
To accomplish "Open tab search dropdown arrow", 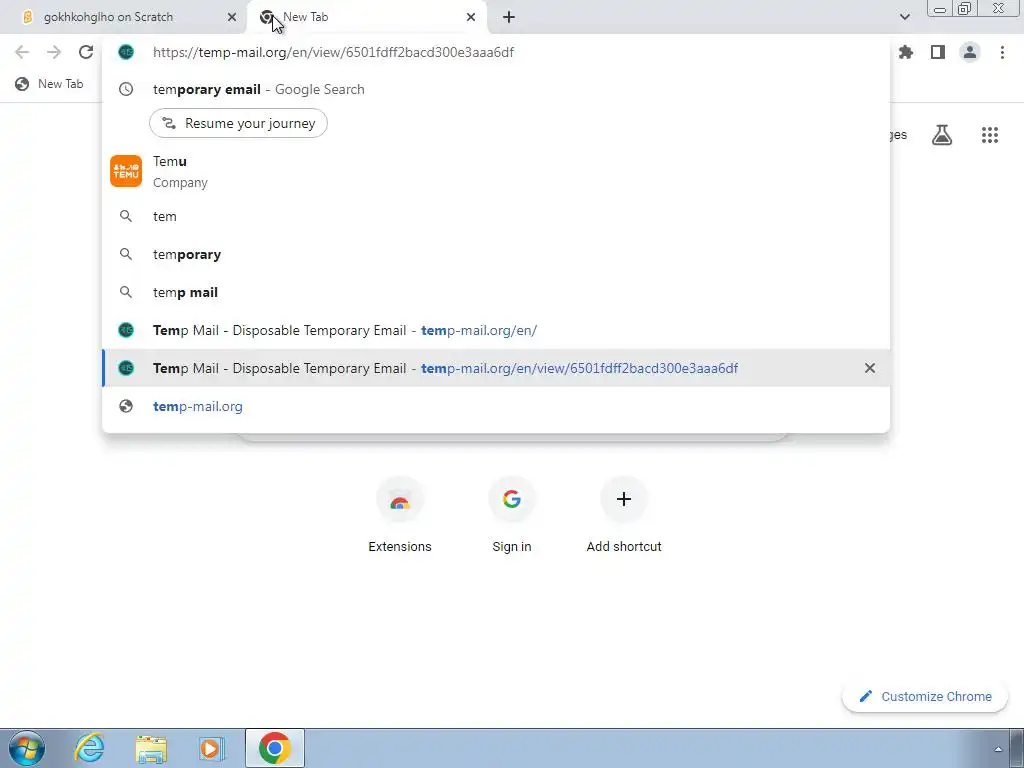I will tap(904, 17).
